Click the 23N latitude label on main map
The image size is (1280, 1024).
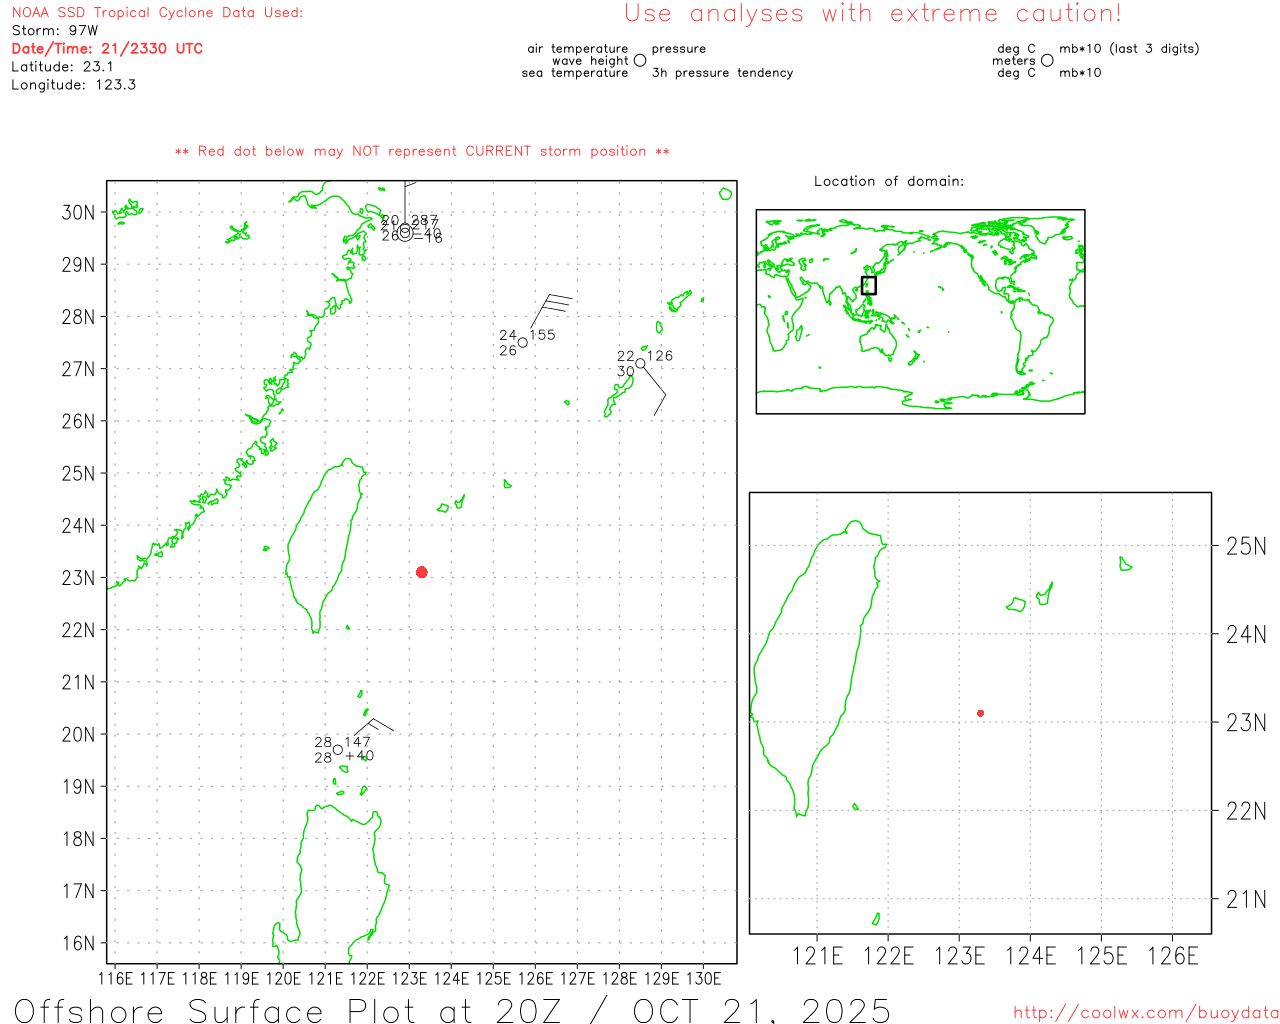pos(78,578)
